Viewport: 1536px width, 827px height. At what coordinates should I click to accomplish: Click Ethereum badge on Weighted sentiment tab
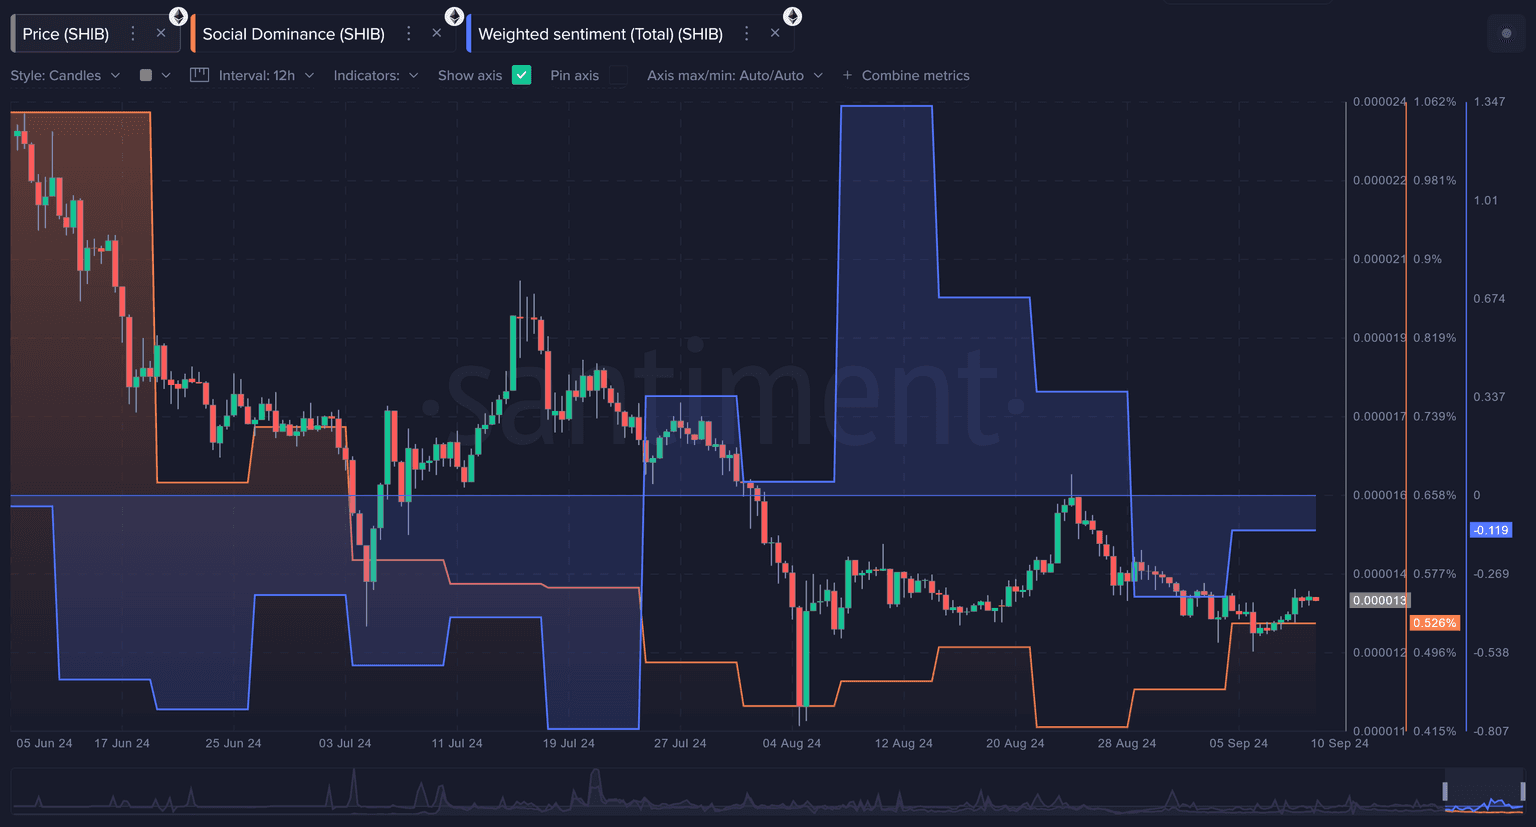[792, 16]
